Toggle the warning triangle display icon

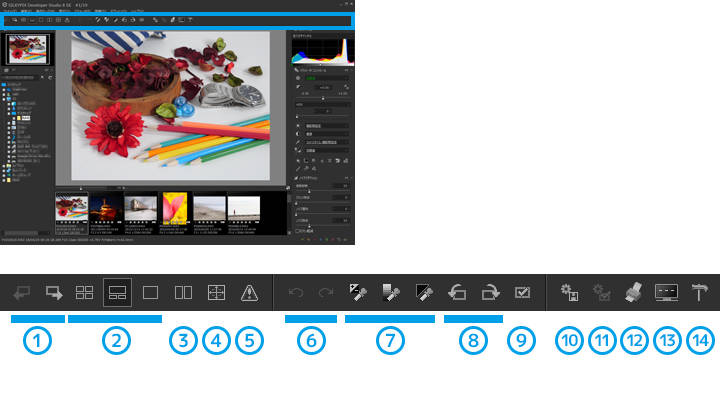(249, 293)
